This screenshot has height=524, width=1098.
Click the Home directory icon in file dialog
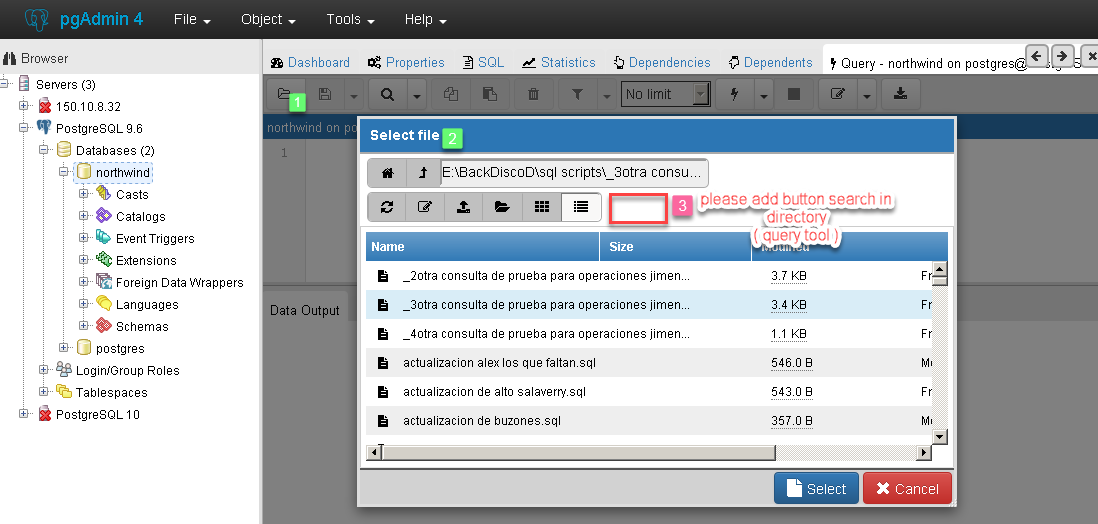click(x=387, y=173)
